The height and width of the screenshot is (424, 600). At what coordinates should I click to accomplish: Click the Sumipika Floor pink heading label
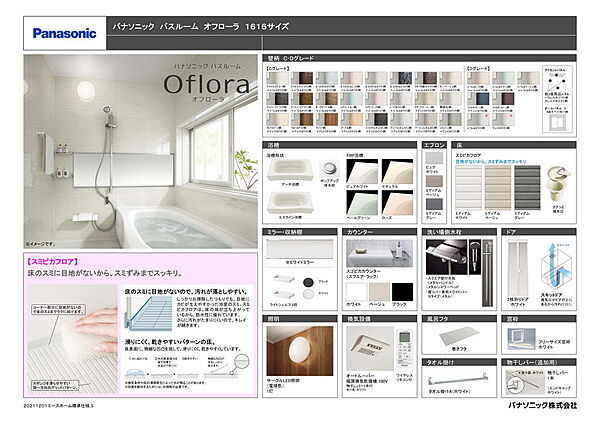61,258
